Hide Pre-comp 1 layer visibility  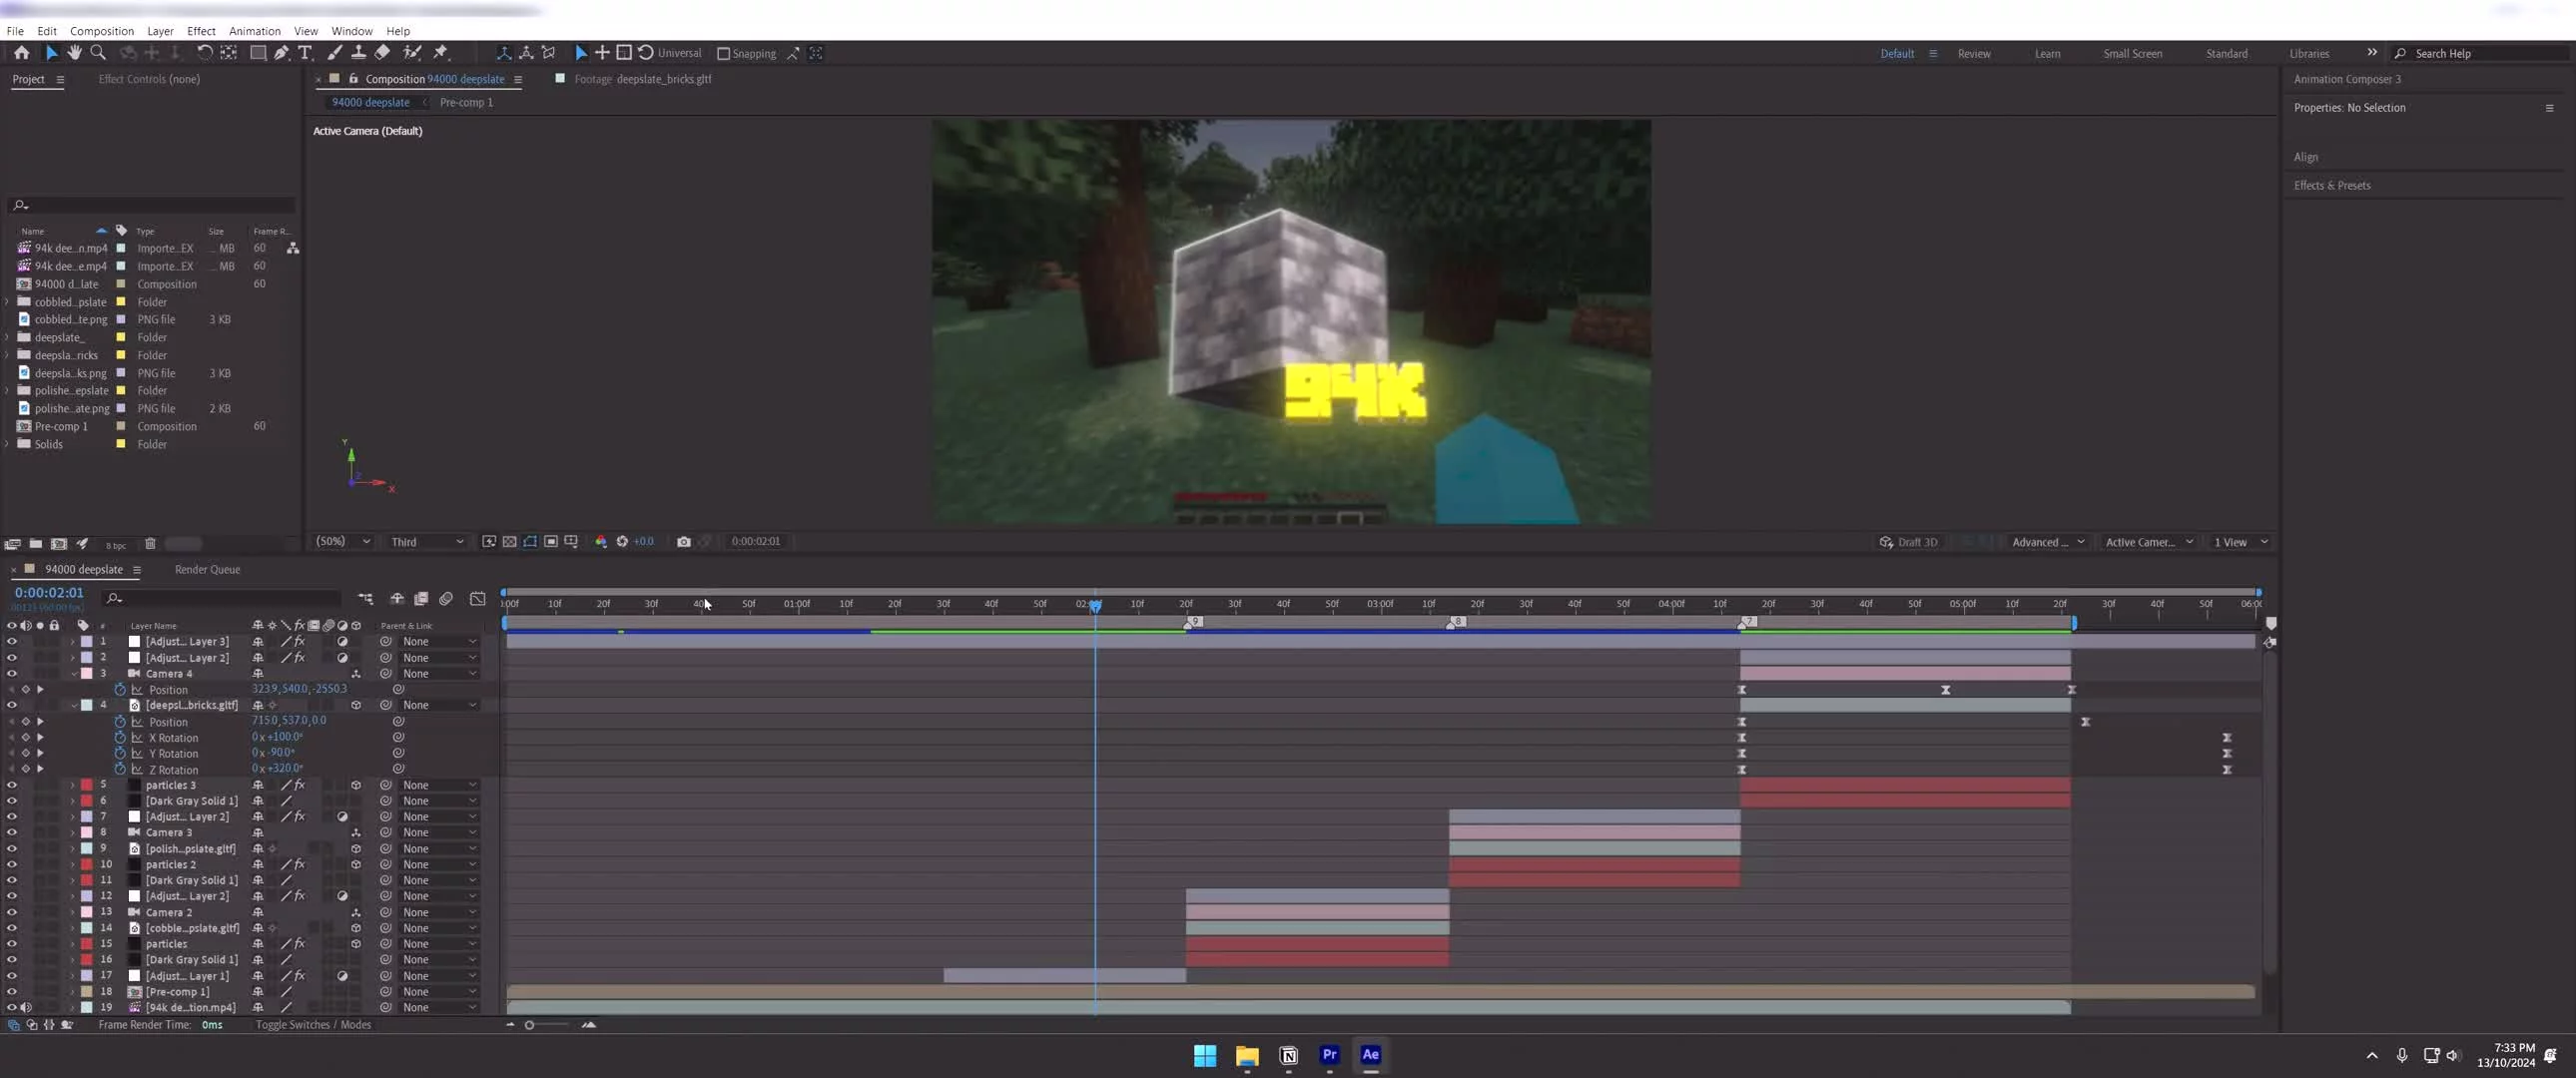pos(12,992)
